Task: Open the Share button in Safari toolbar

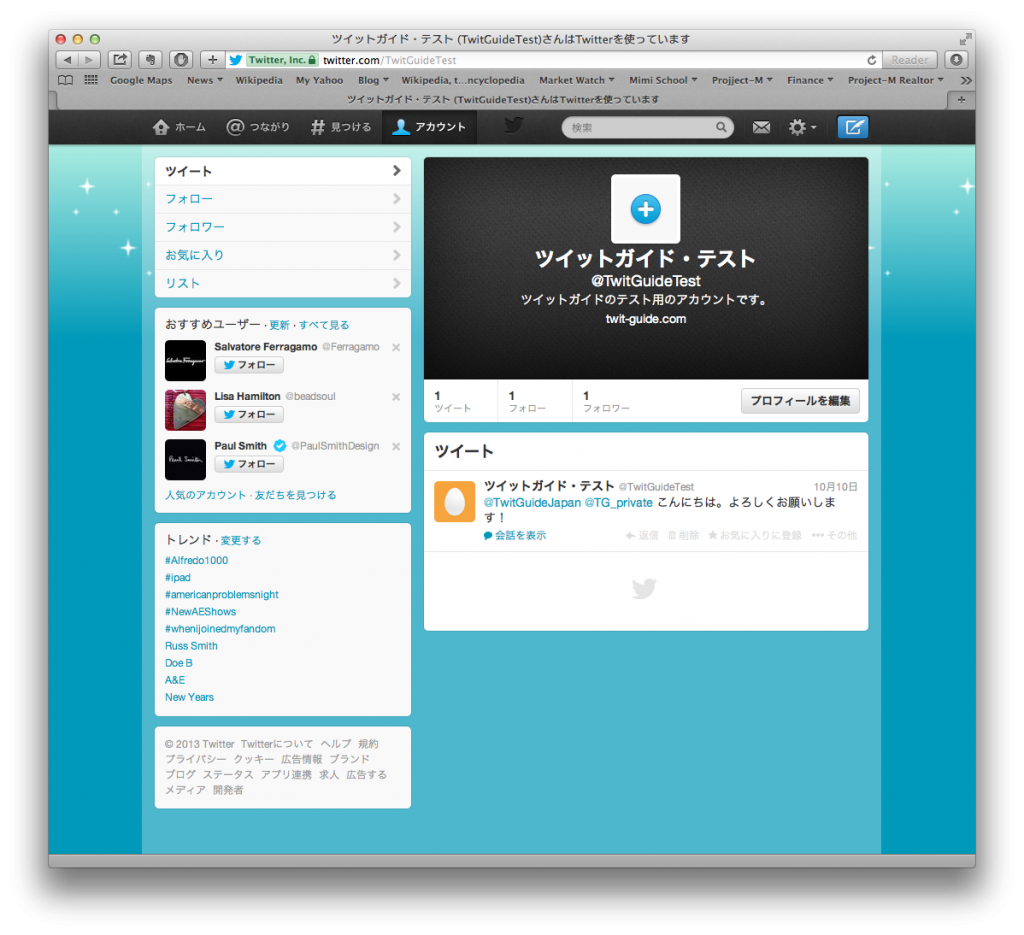Action: [x=120, y=60]
